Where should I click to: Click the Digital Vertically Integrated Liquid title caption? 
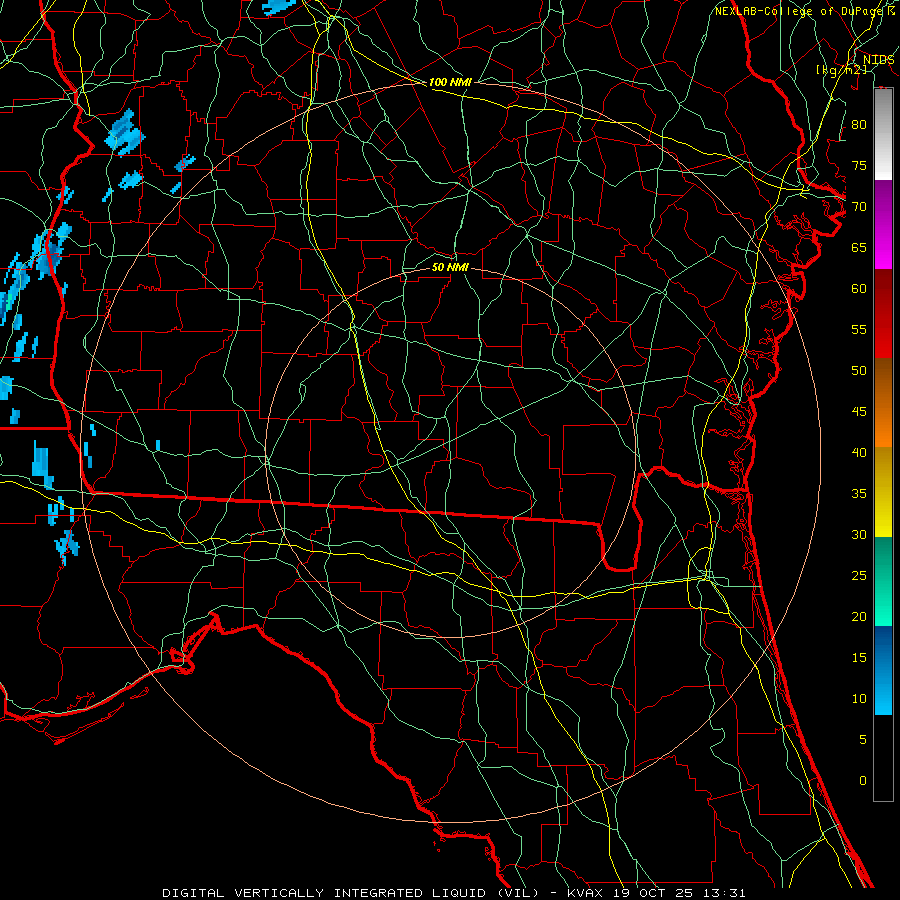[x=453, y=893]
